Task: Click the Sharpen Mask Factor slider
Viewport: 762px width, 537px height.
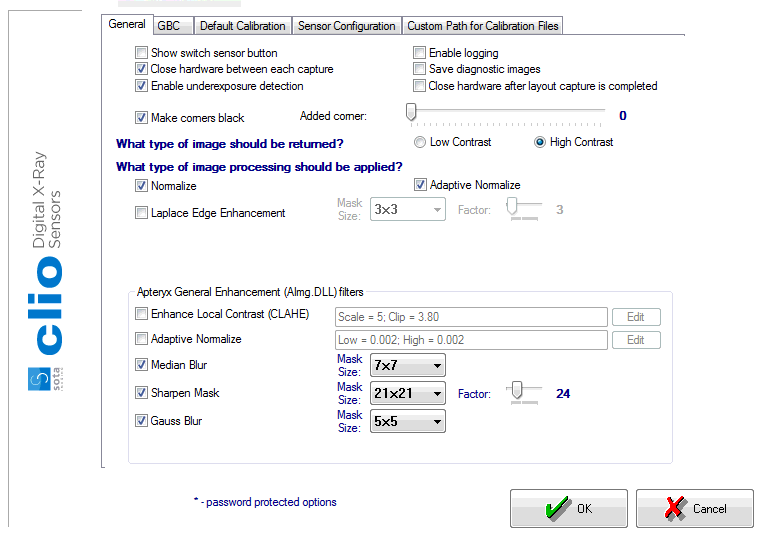Action: 518,392
